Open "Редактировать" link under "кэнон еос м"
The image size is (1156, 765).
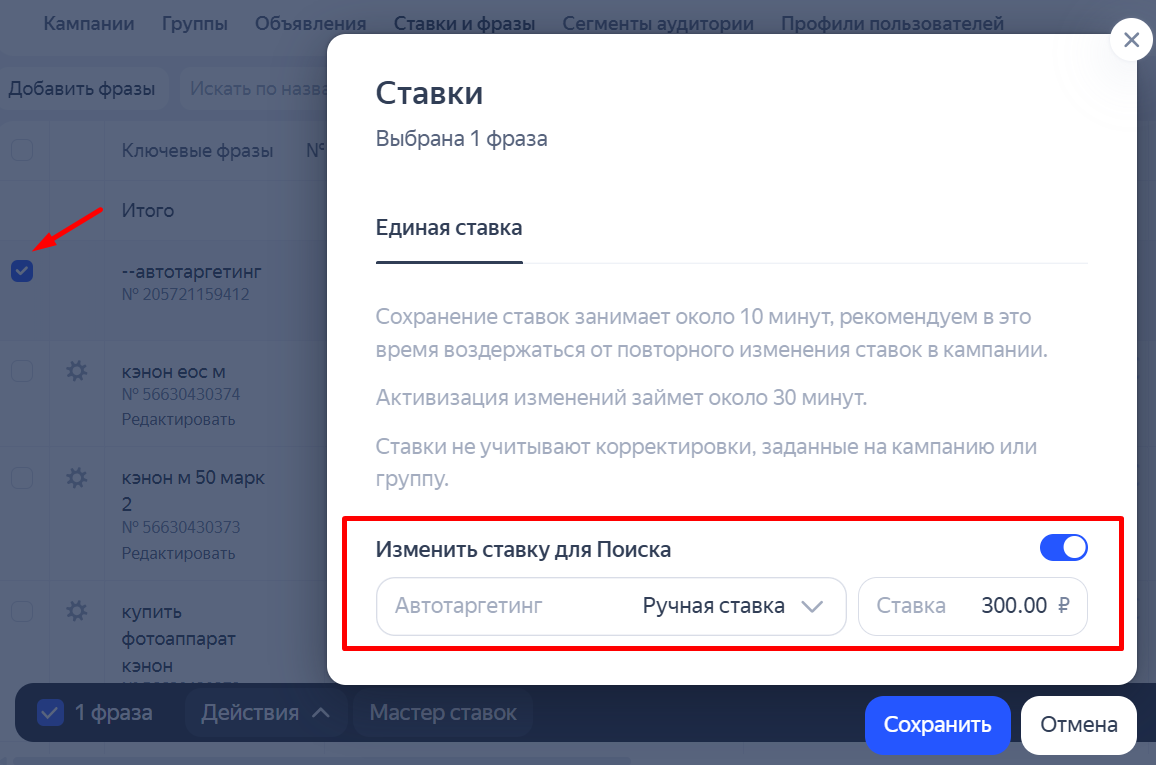tap(179, 419)
